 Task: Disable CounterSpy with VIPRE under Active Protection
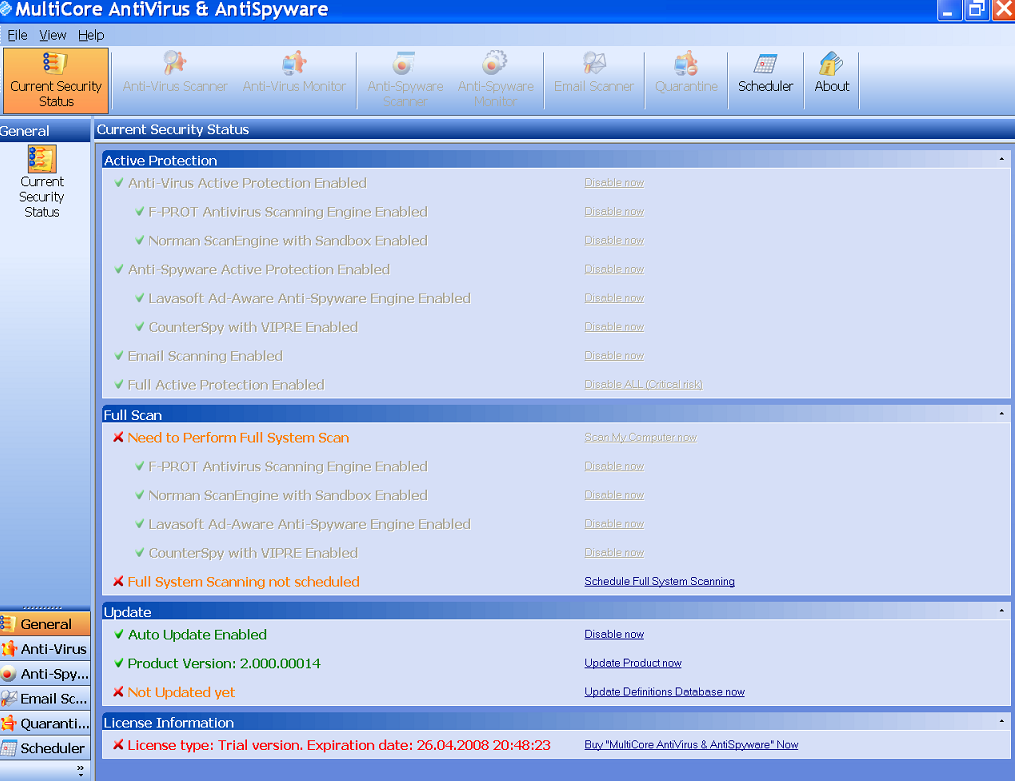(614, 327)
